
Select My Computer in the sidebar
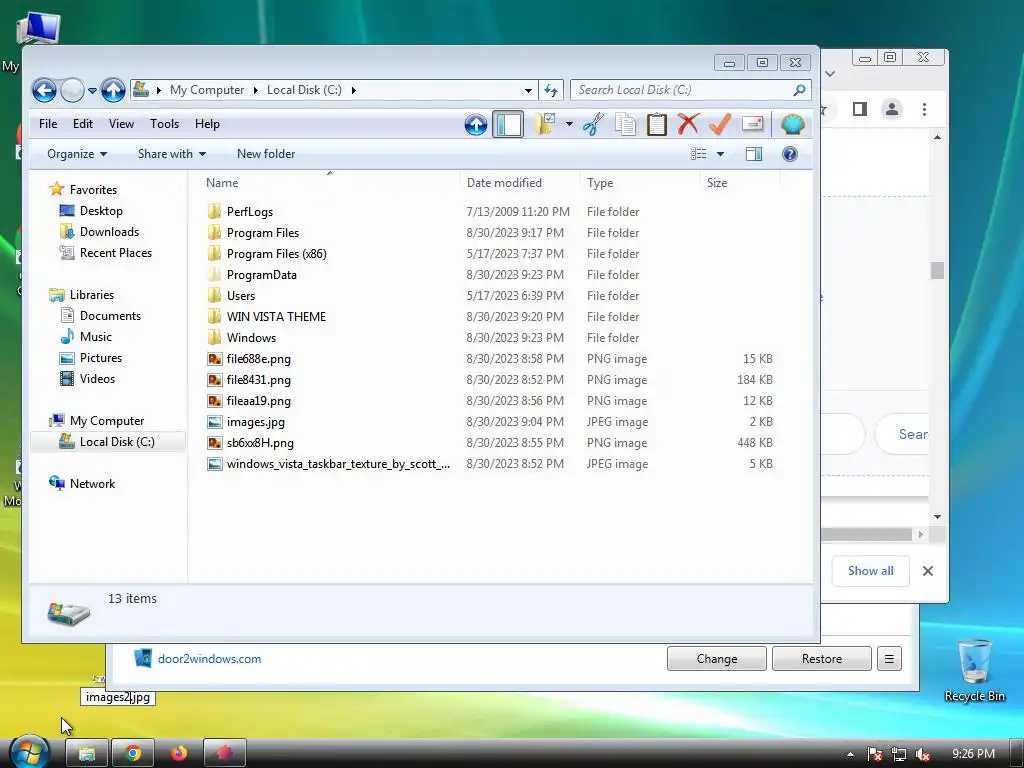click(97, 421)
